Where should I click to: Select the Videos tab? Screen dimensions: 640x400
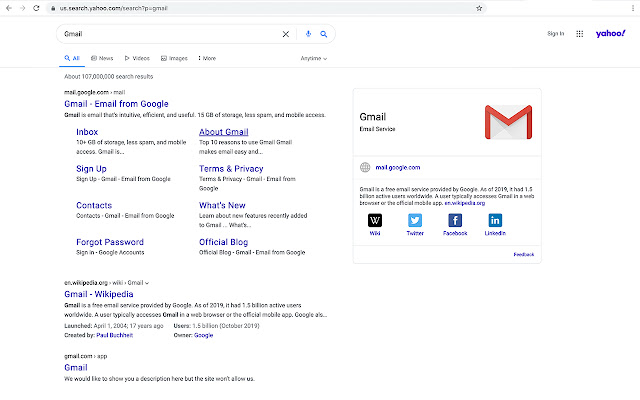click(137, 58)
